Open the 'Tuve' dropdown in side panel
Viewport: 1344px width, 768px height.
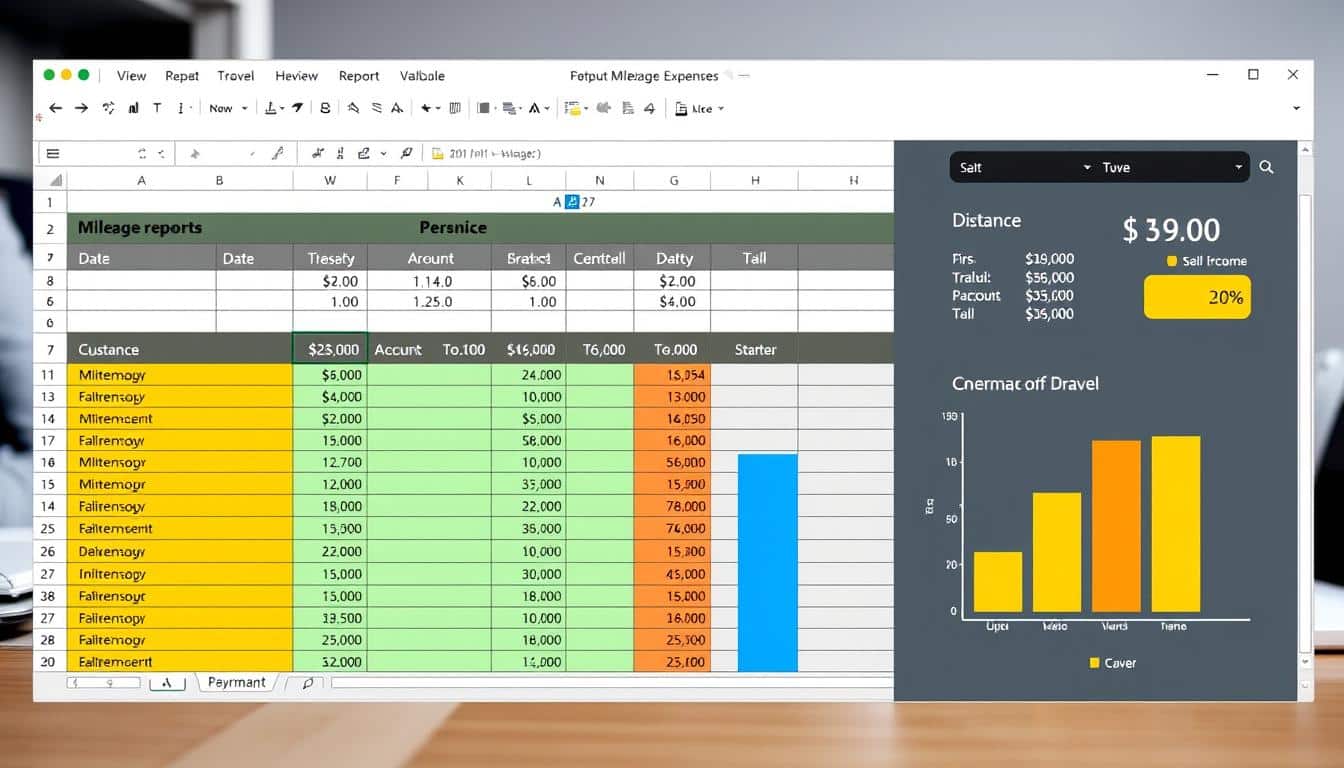[x=1172, y=167]
